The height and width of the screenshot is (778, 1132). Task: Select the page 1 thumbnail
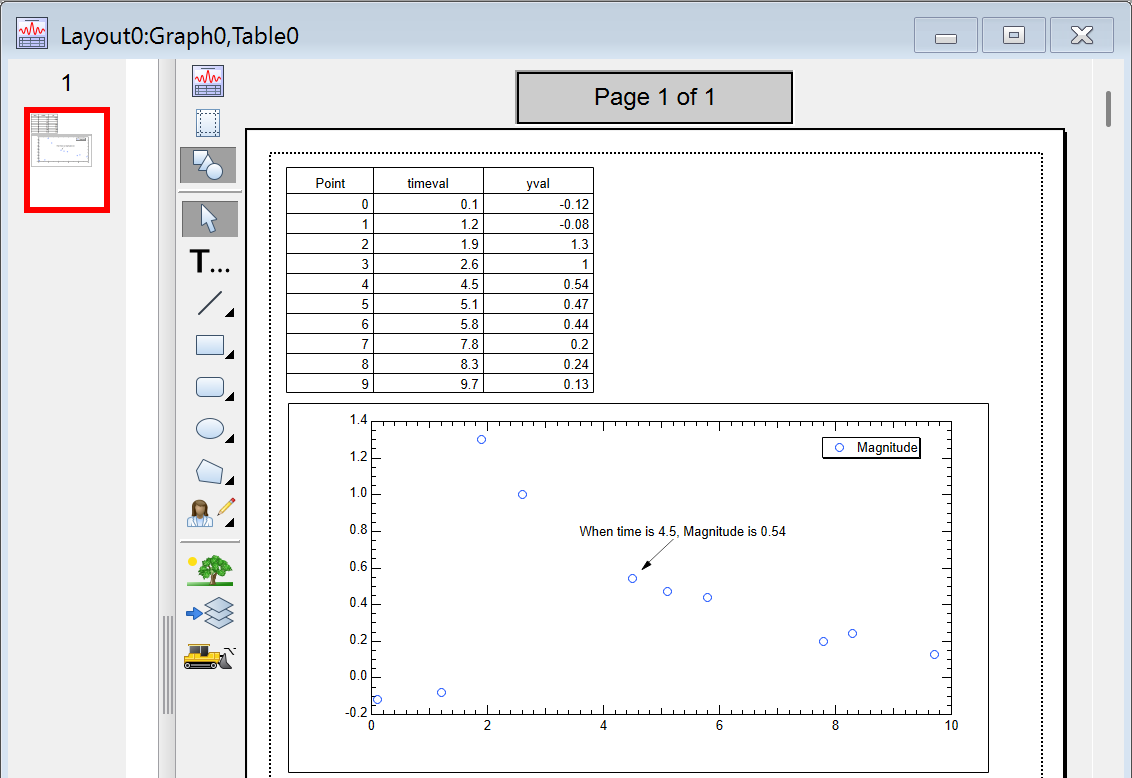pyautogui.click(x=67, y=160)
